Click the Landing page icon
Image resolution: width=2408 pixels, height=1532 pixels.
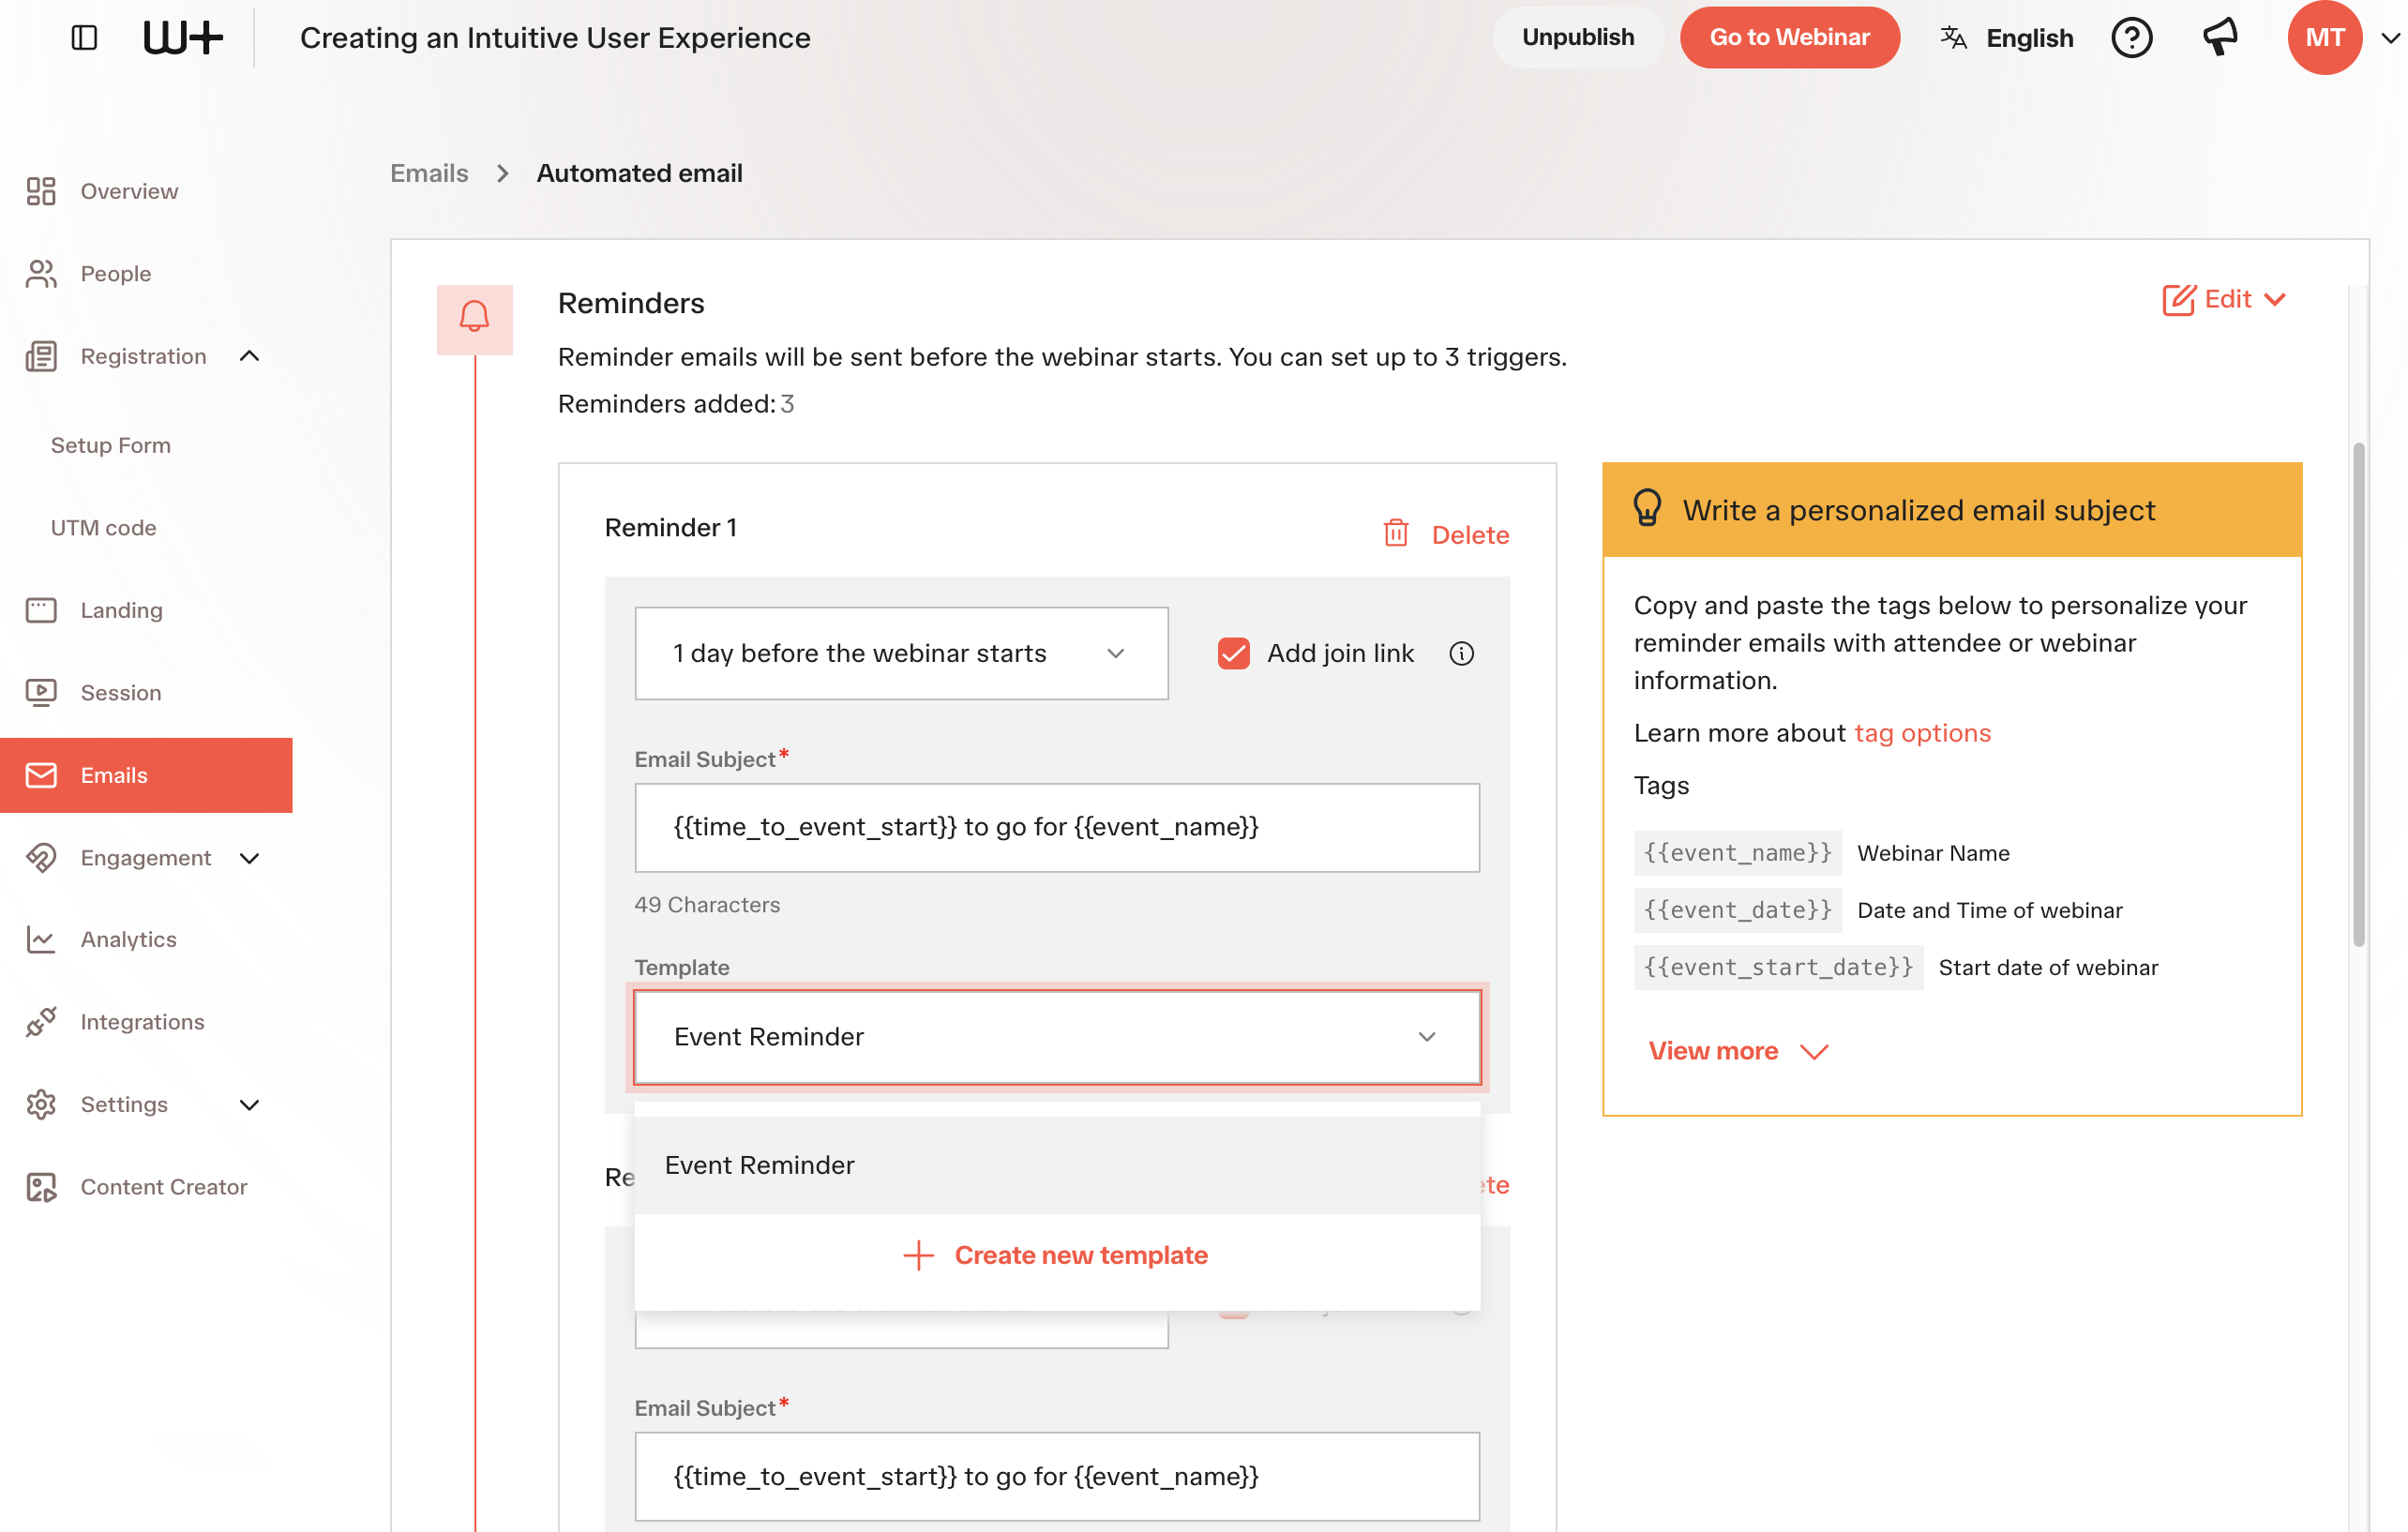pyautogui.click(x=41, y=610)
